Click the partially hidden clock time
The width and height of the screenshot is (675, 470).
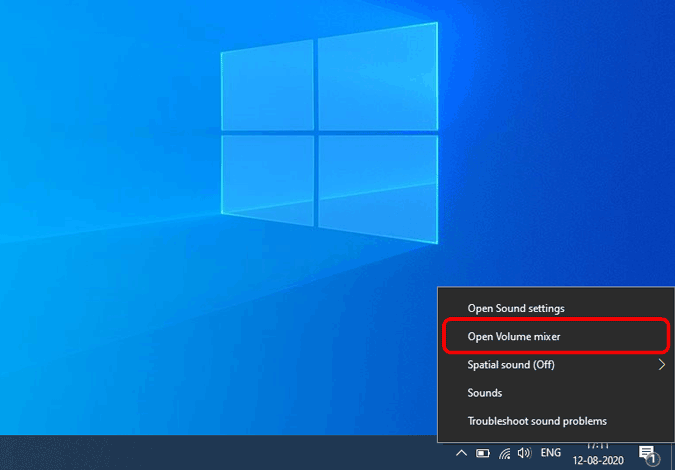click(x=598, y=445)
